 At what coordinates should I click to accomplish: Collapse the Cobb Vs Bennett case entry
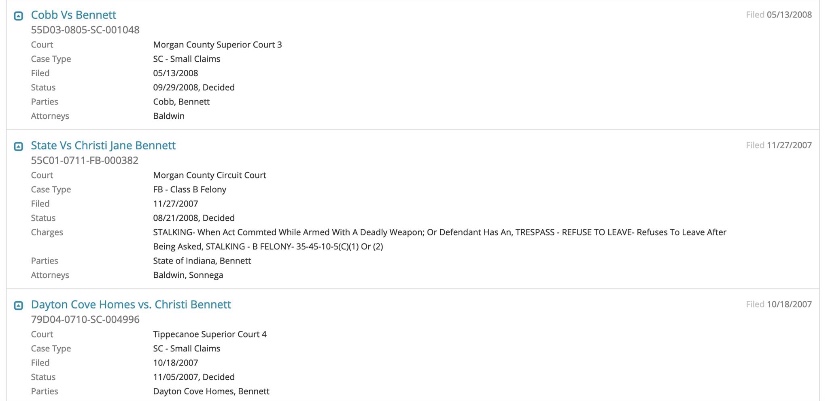tap(18, 17)
